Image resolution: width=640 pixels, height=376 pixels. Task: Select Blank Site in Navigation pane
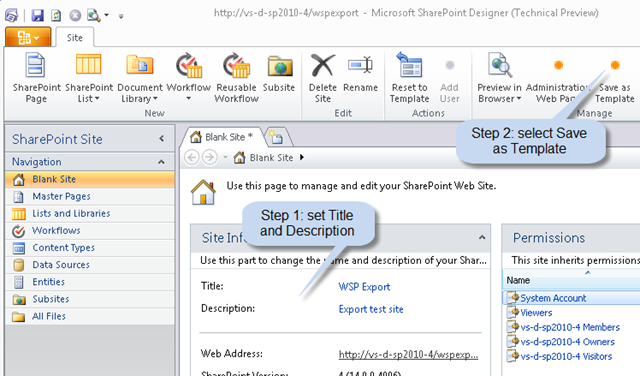tap(90, 179)
